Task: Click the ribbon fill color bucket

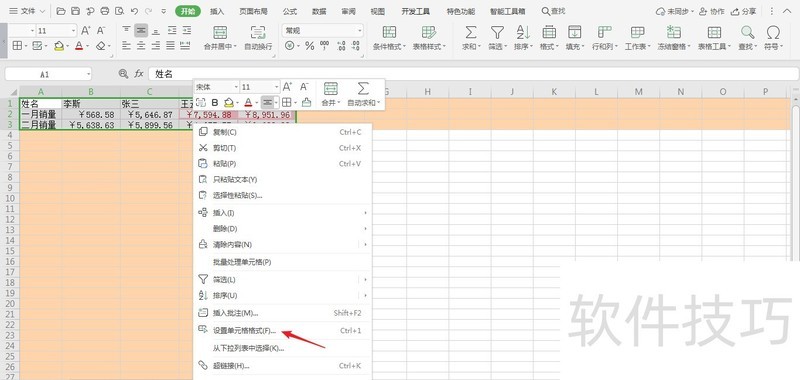Action: [59, 46]
